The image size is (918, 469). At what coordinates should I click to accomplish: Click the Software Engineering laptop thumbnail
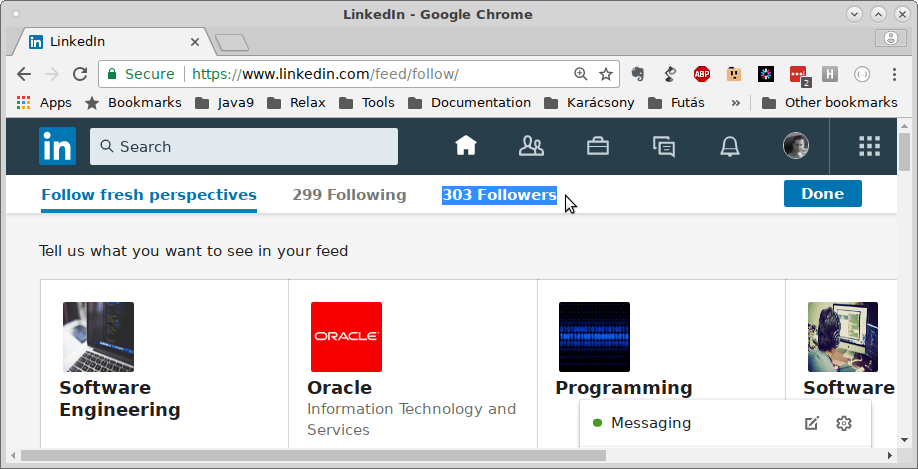[98, 337]
